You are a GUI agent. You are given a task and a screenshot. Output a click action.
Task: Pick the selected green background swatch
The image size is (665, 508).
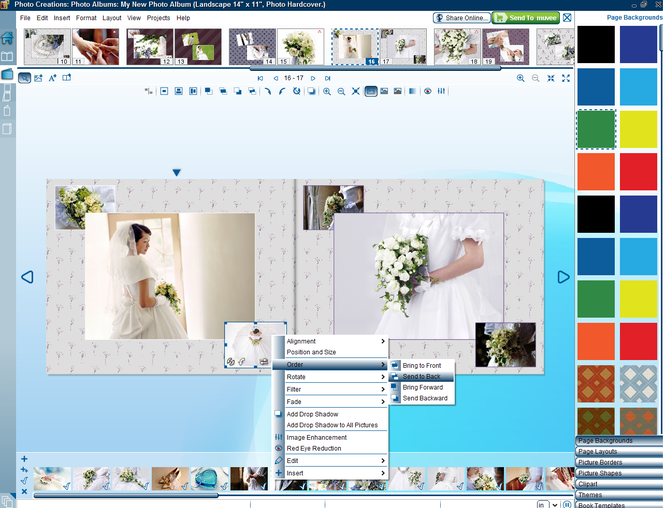(x=595, y=129)
